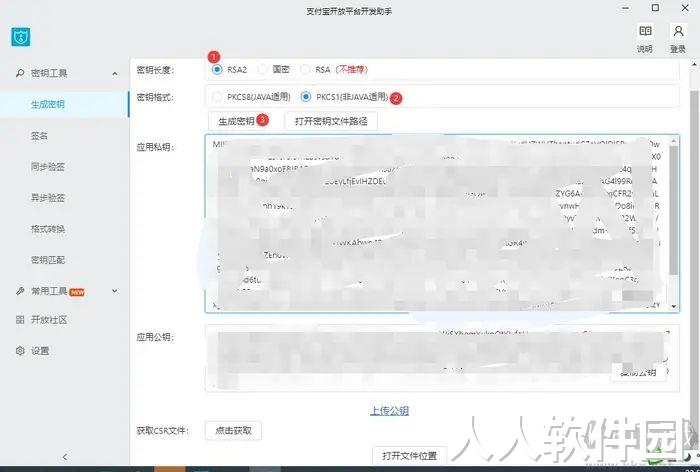The width and height of the screenshot is (700, 472).
Task: Click 打开文件位置 button
Action: click(x=409, y=455)
